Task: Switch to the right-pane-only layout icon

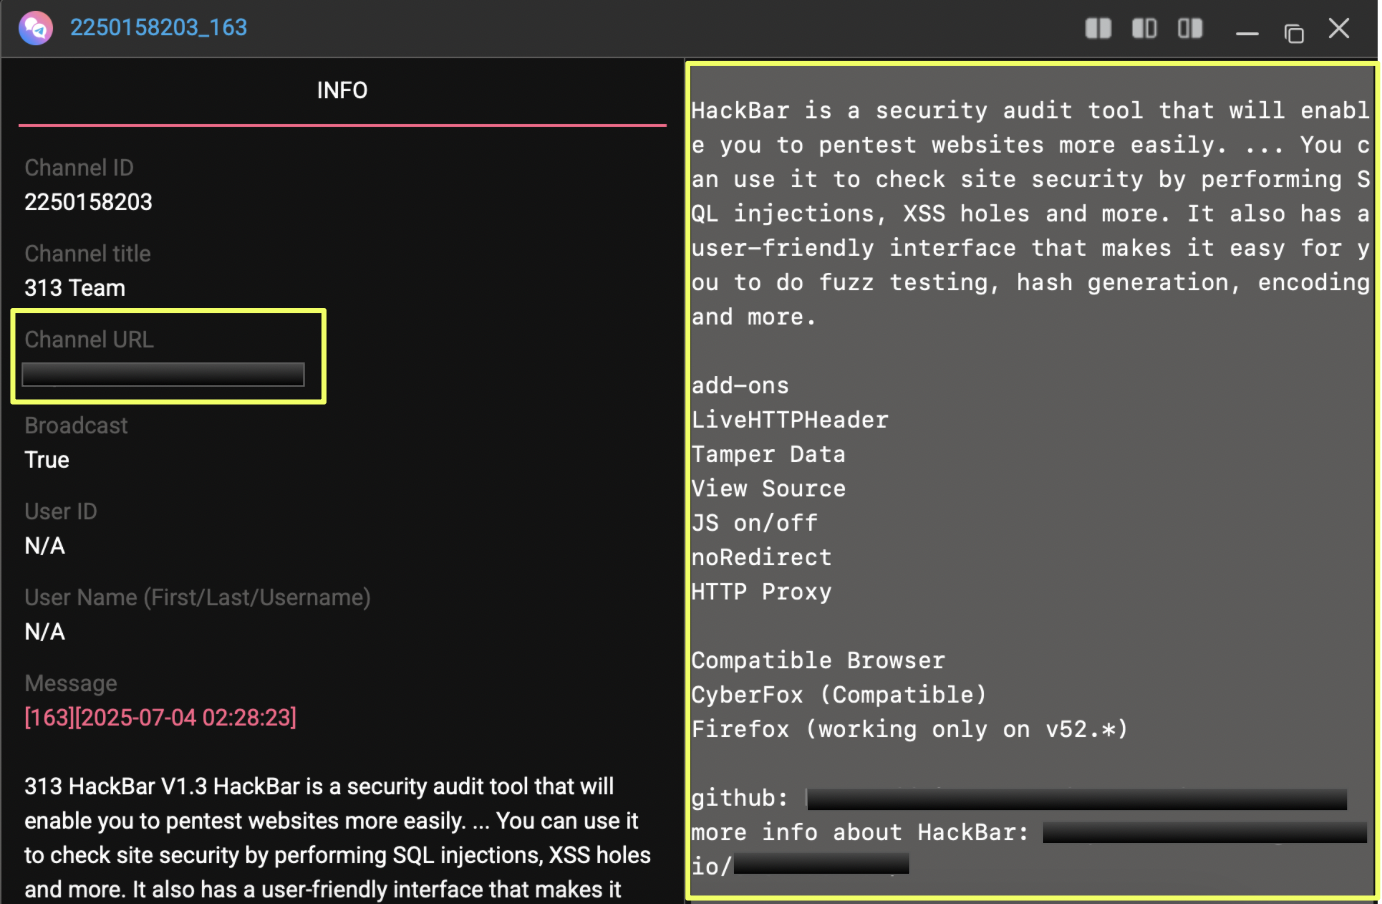Action: (1190, 28)
